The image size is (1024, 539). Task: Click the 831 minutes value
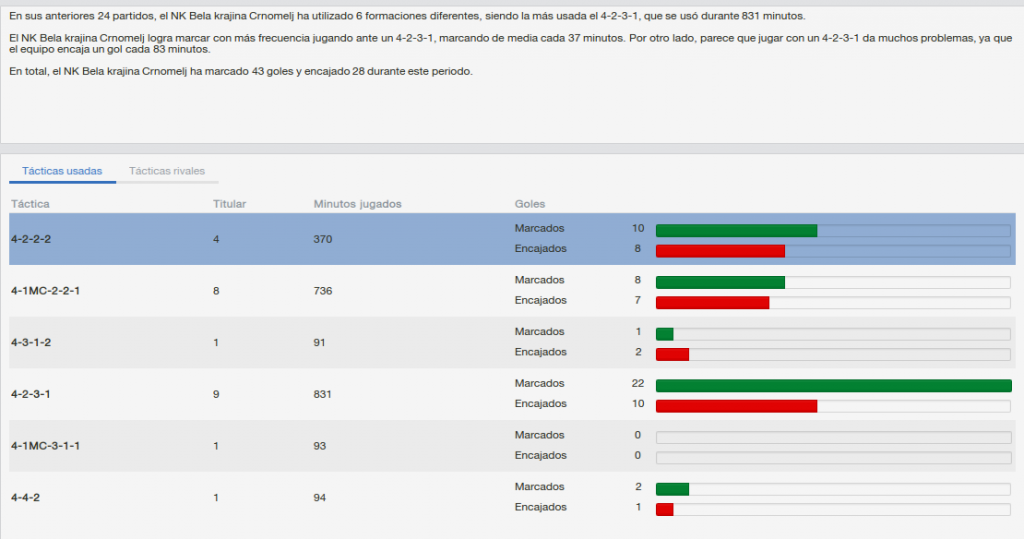pyautogui.click(x=323, y=394)
